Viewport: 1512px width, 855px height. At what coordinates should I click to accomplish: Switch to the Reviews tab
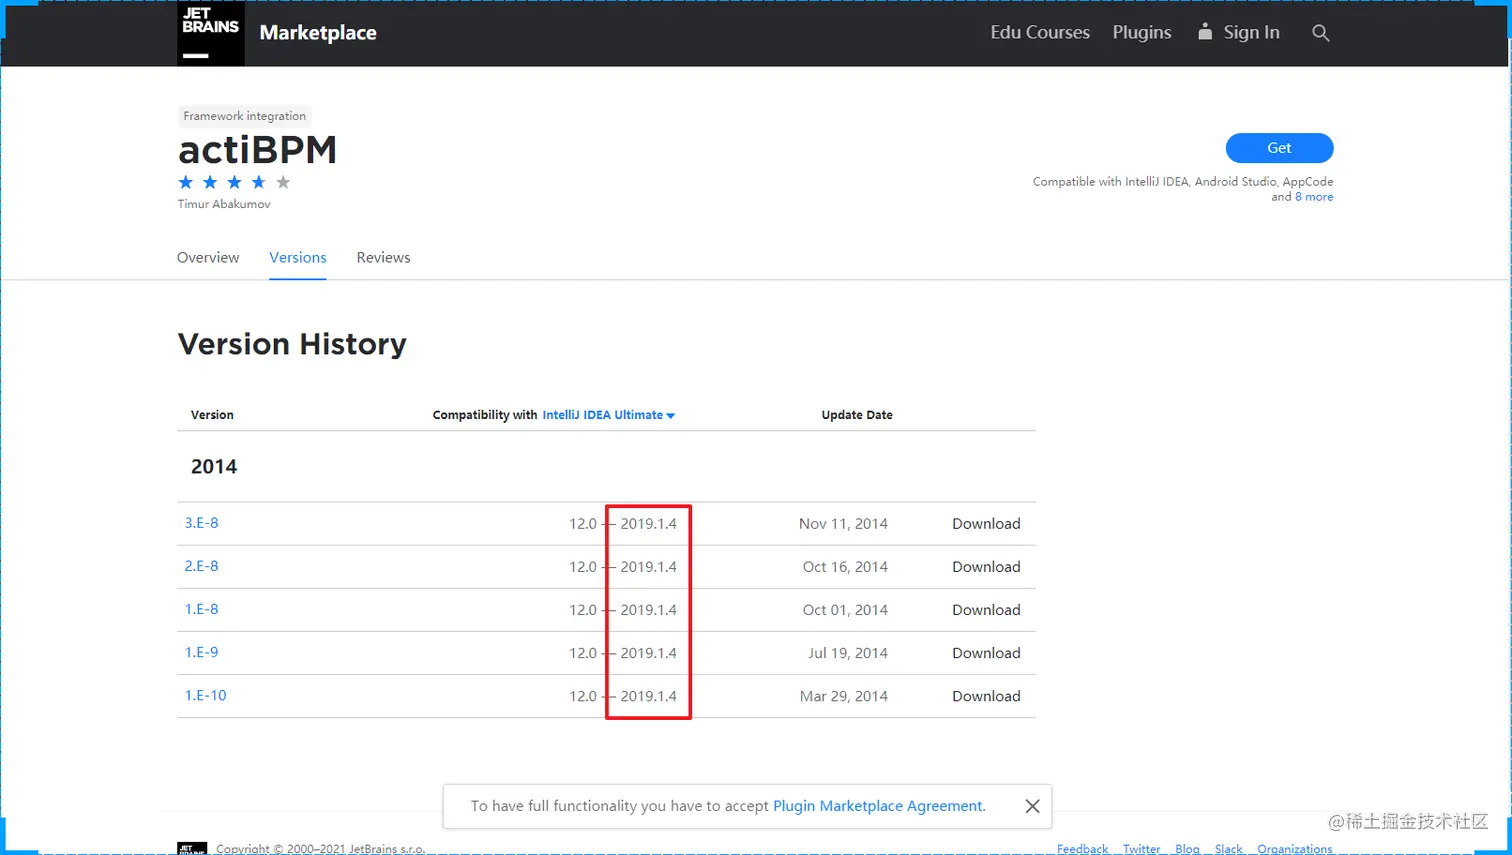tap(383, 257)
